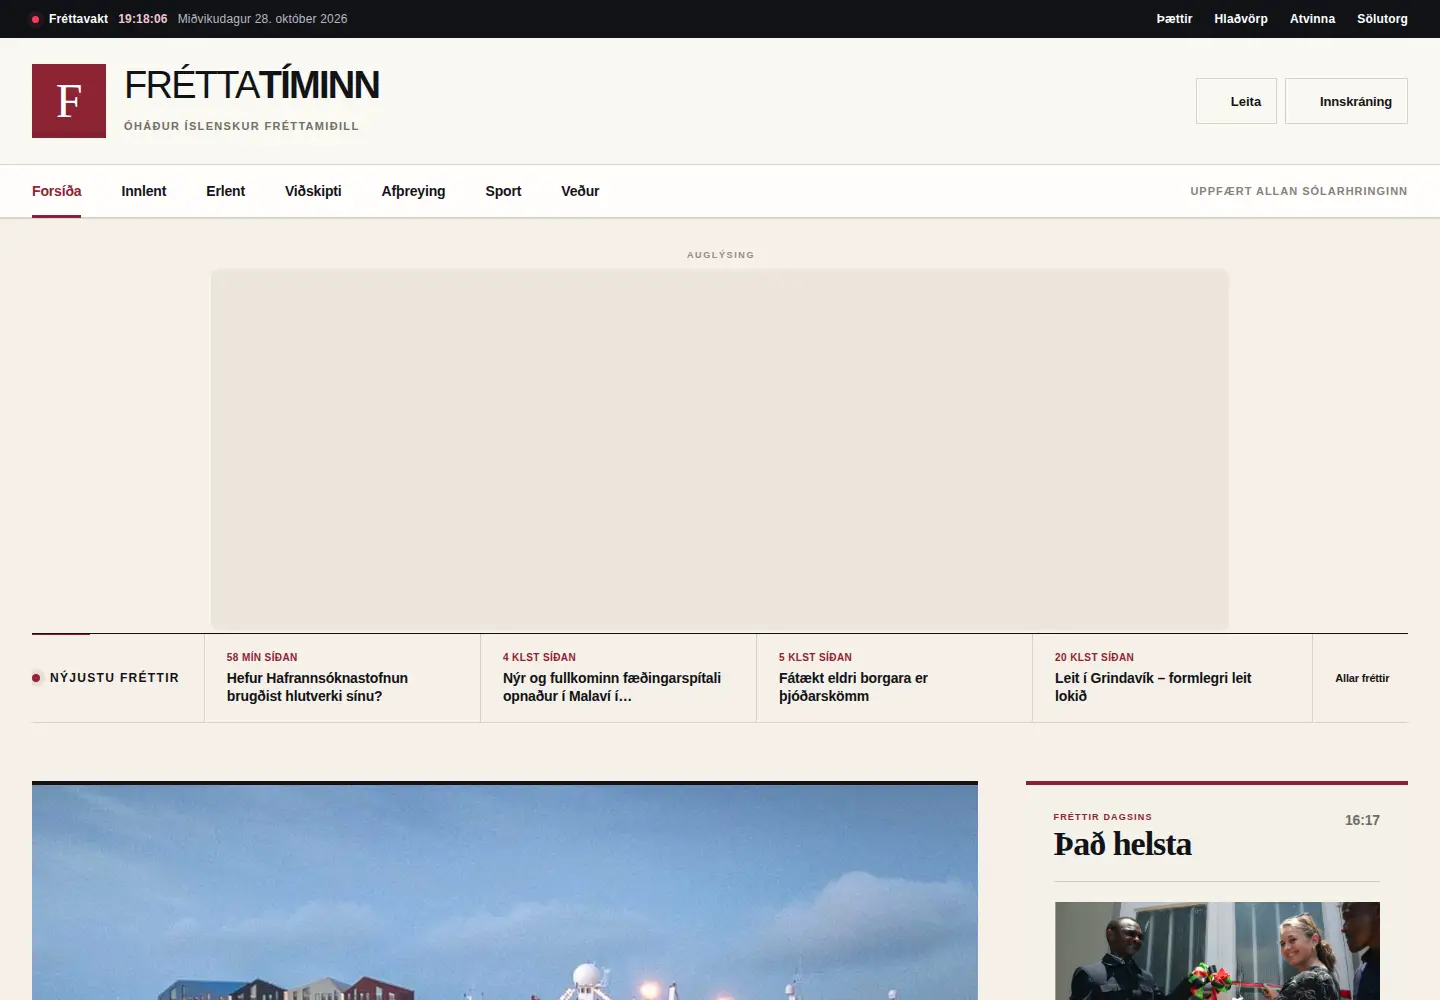Click the red F logo

tap(69, 101)
